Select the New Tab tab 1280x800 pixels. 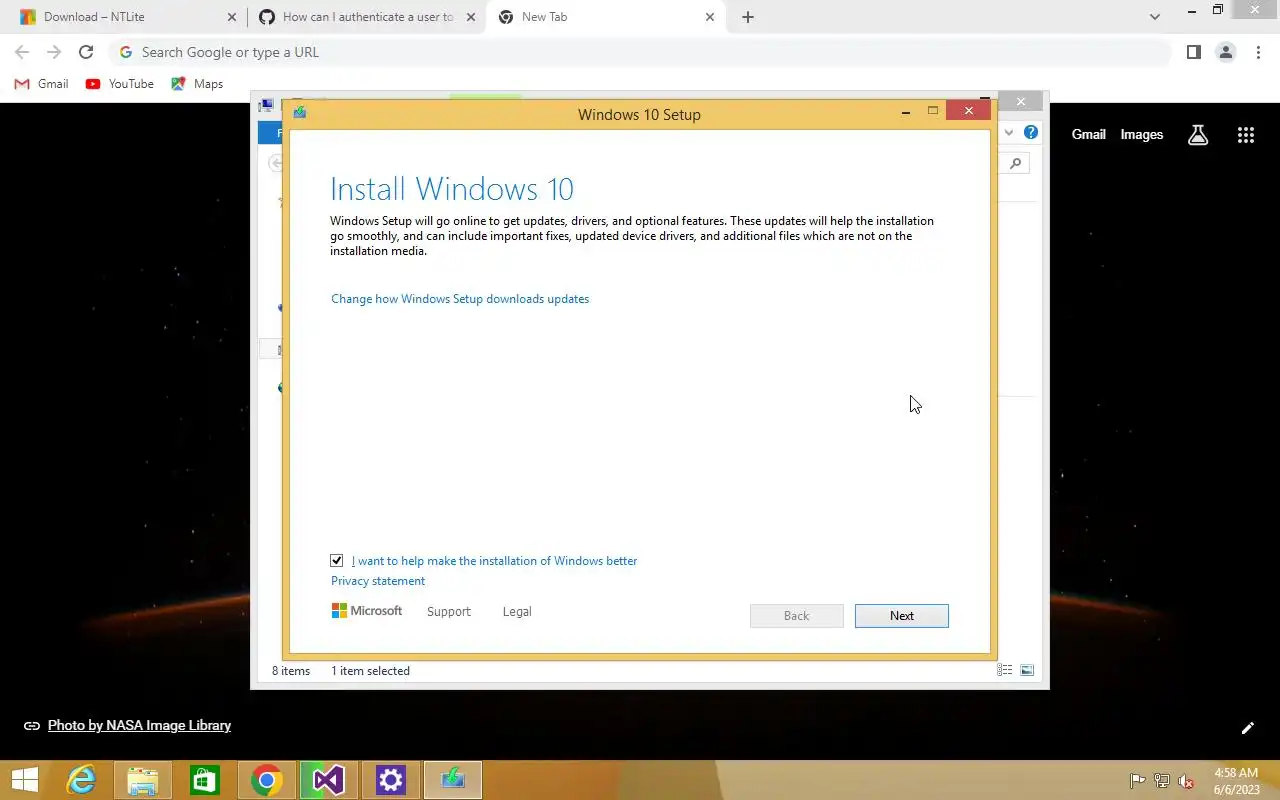click(x=606, y=17)
